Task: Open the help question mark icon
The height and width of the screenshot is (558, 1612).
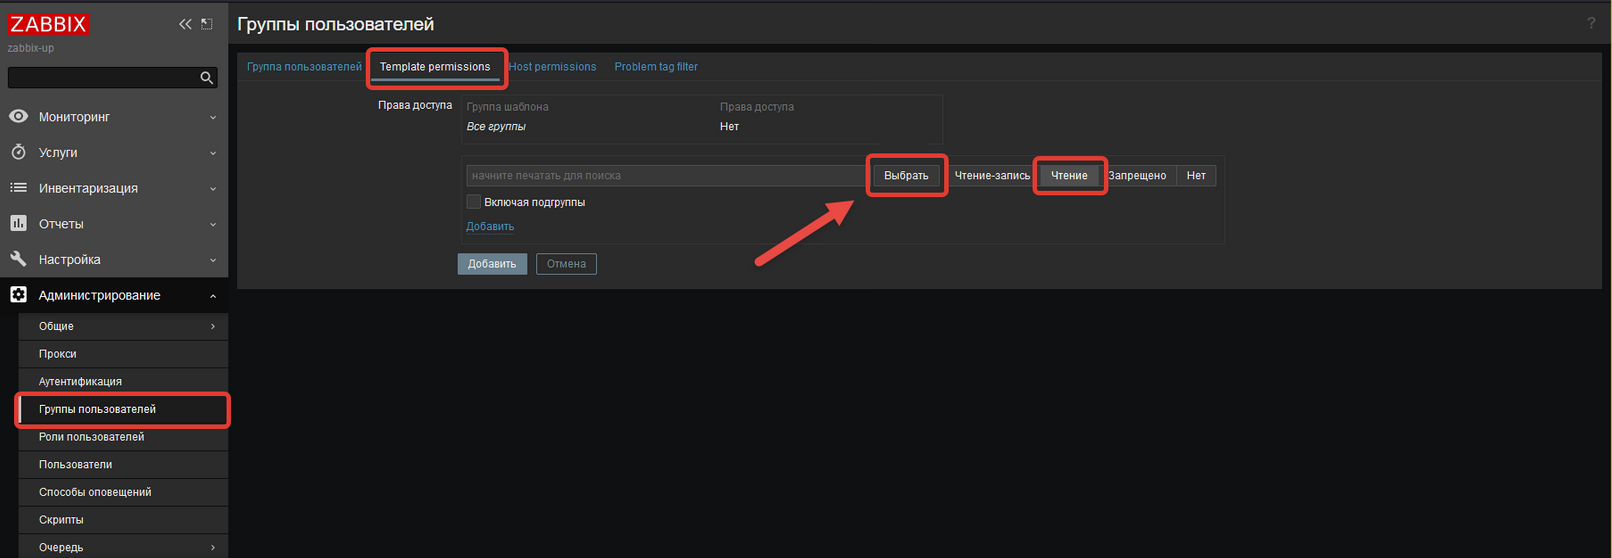Action: pyautogui.click(x=1591, y=23)
